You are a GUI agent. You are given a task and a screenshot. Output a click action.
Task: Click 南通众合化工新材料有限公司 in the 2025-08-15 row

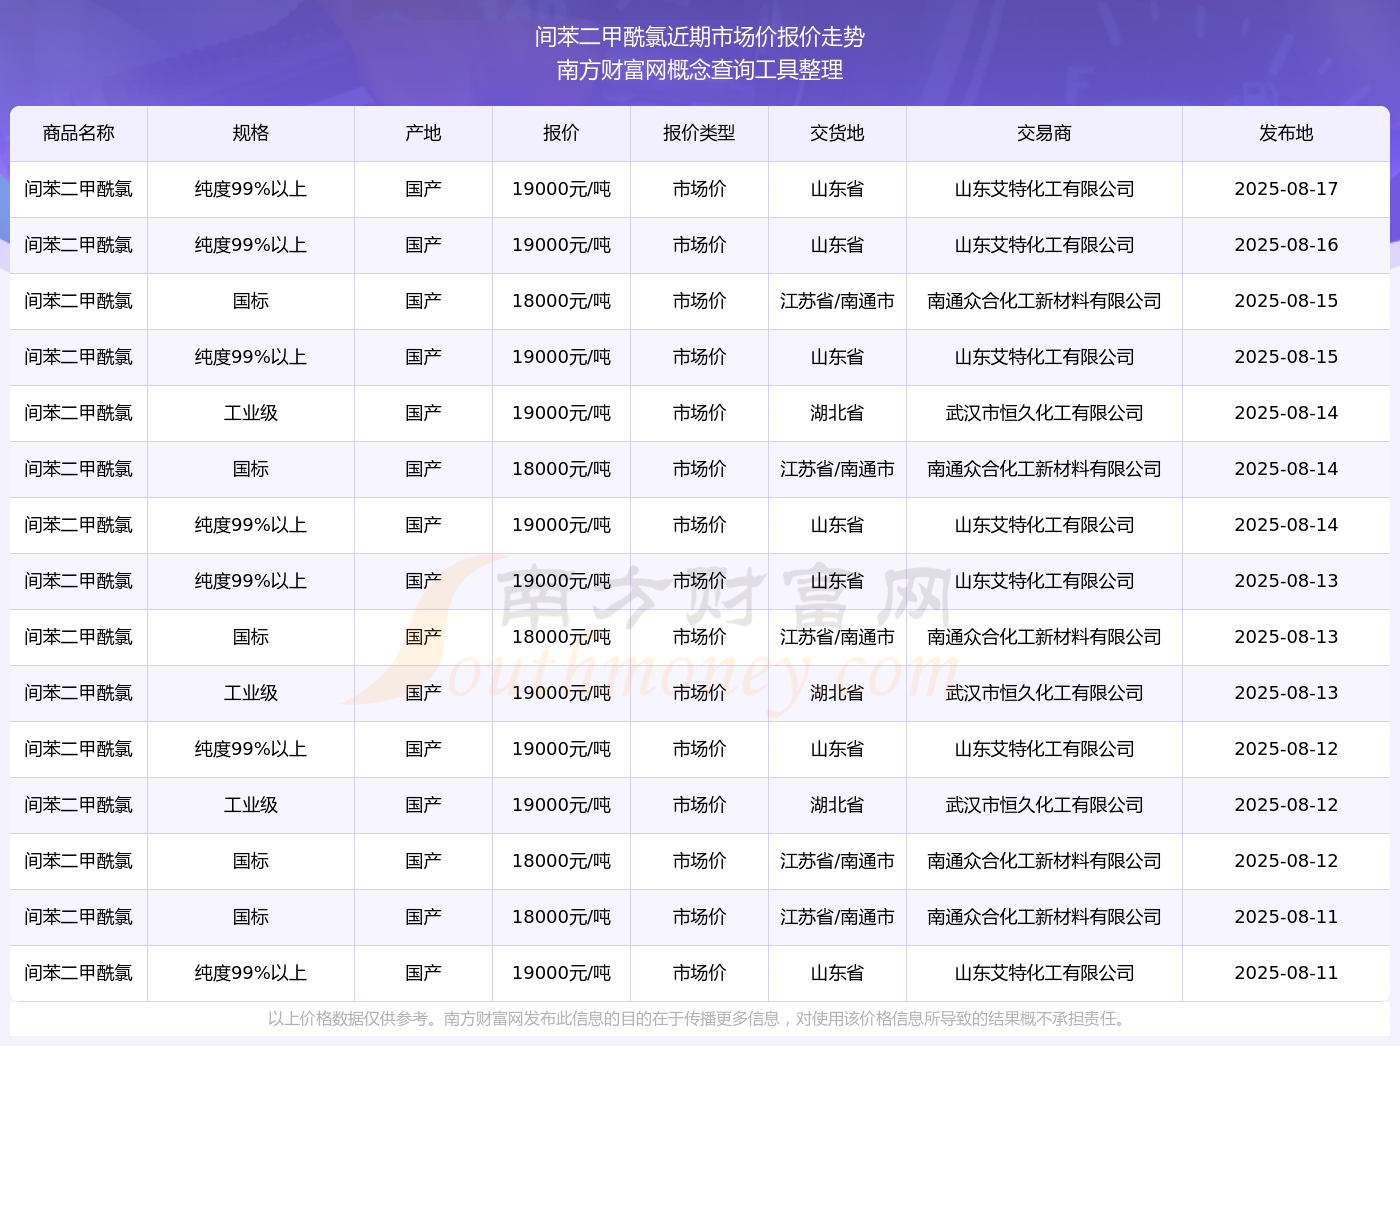[1045, 301]
